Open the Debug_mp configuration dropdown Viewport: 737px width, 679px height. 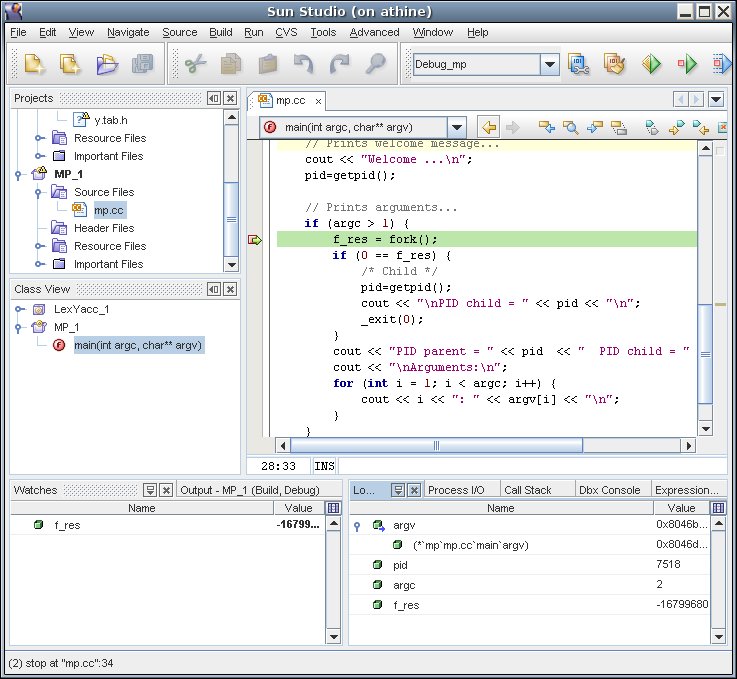550,65
